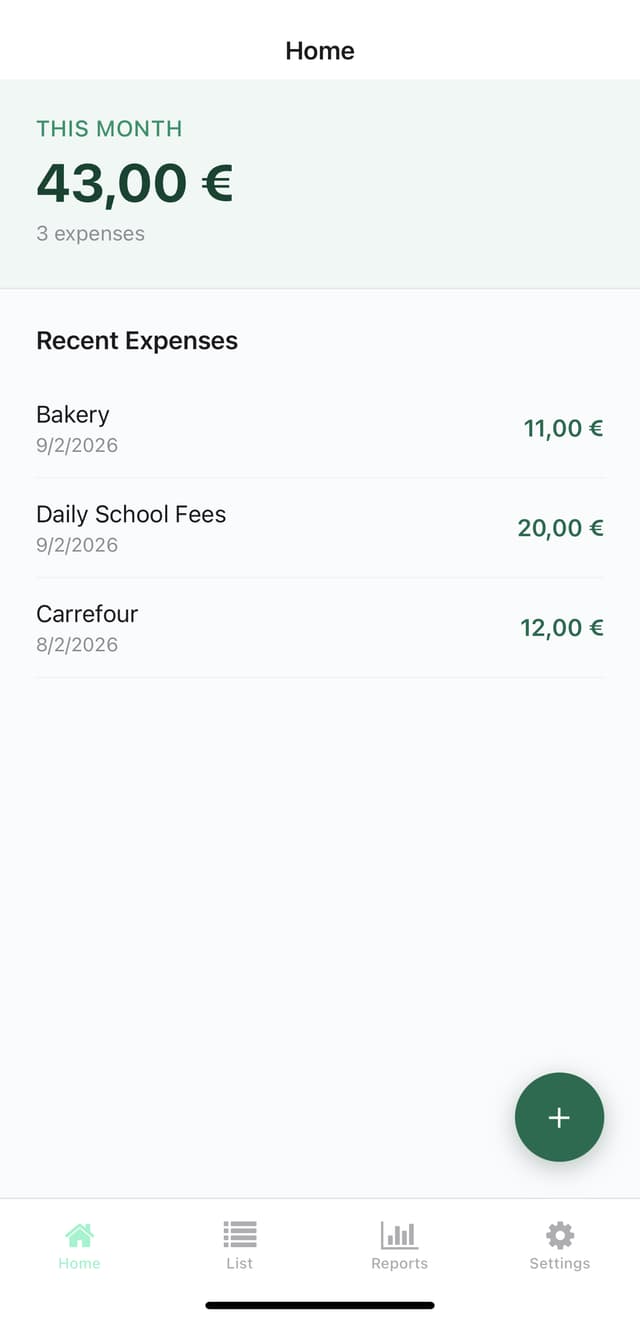640x1321 pixels.
Task: Open Settings via gear icon
Action: click(x=559, y=1234)
